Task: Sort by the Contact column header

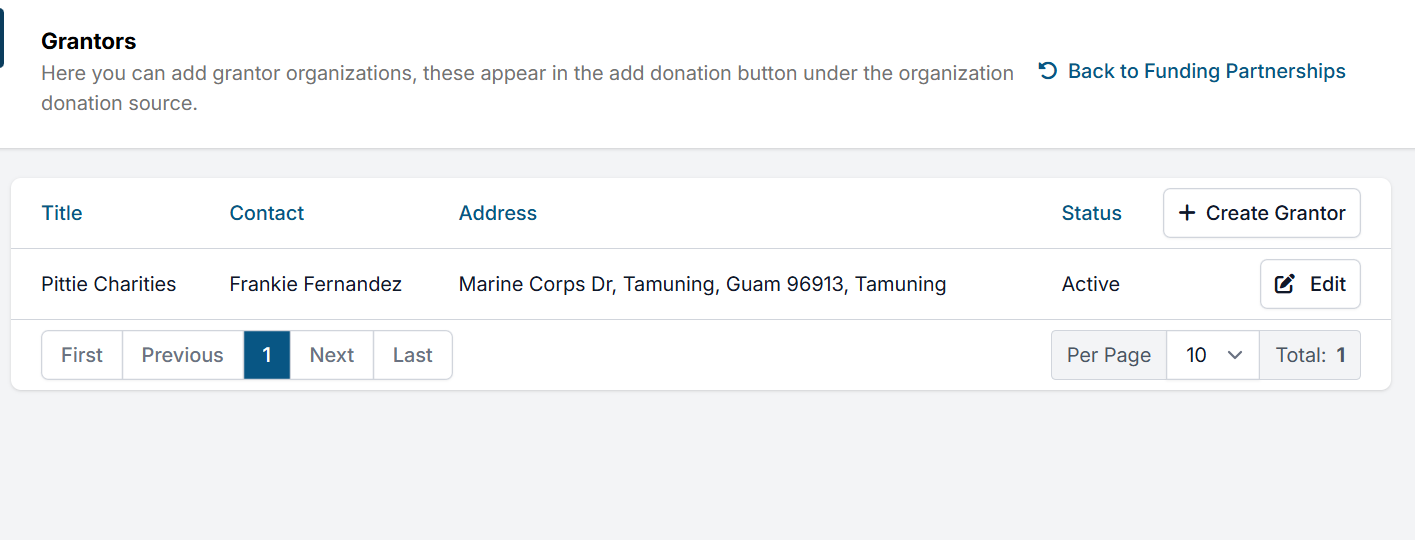Action: (x=267, y=213)
